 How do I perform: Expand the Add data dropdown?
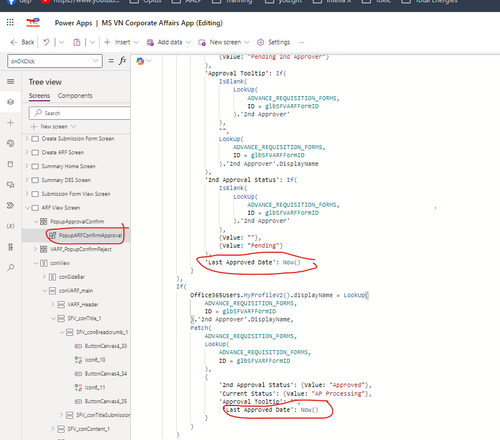click(x=188, y=42)
